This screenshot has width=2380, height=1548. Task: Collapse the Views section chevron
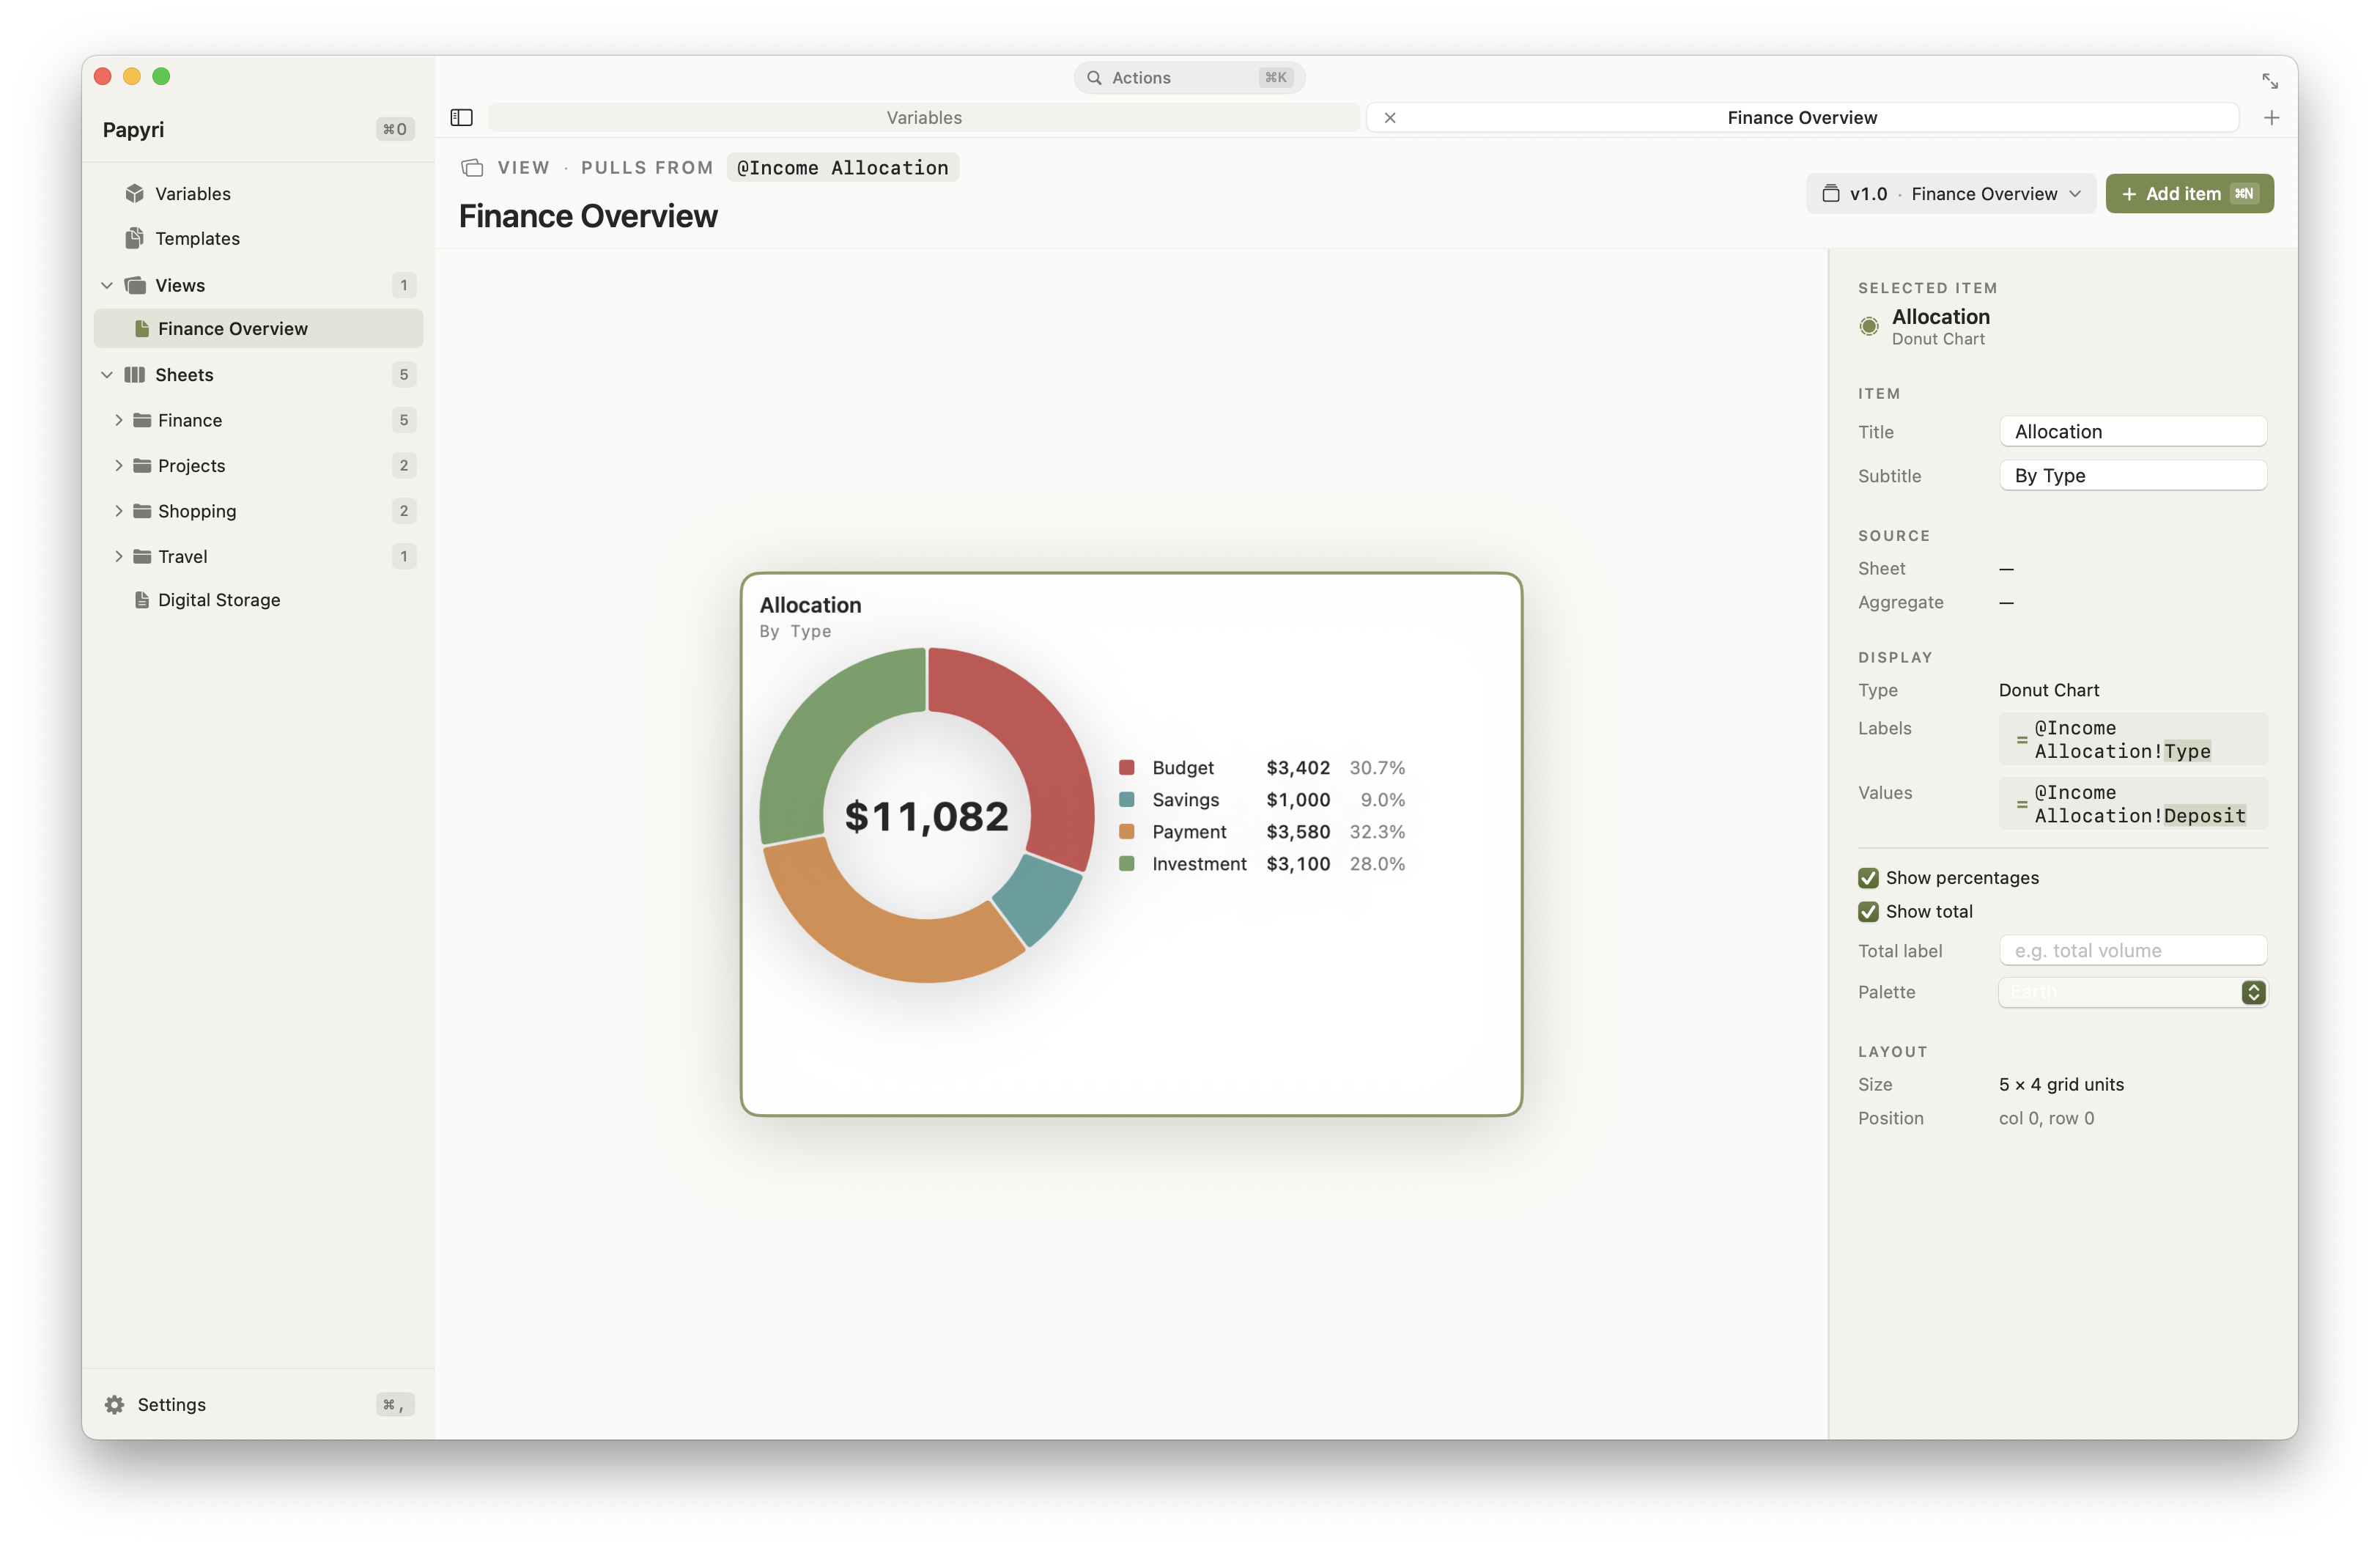pyautogui.click(x=107, y=285)
